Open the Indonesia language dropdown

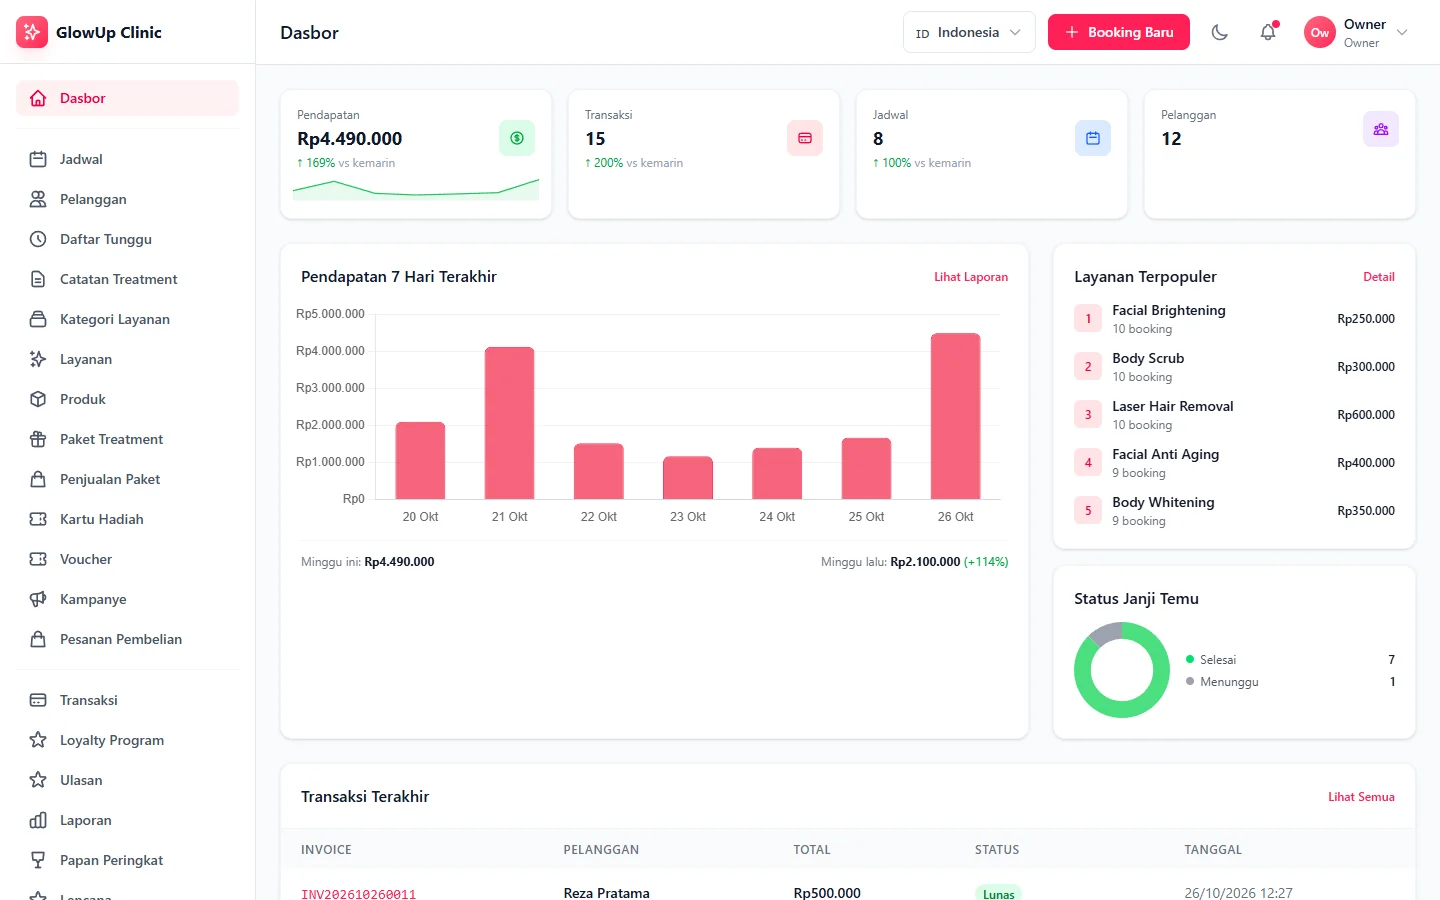[x=969, y=32]
